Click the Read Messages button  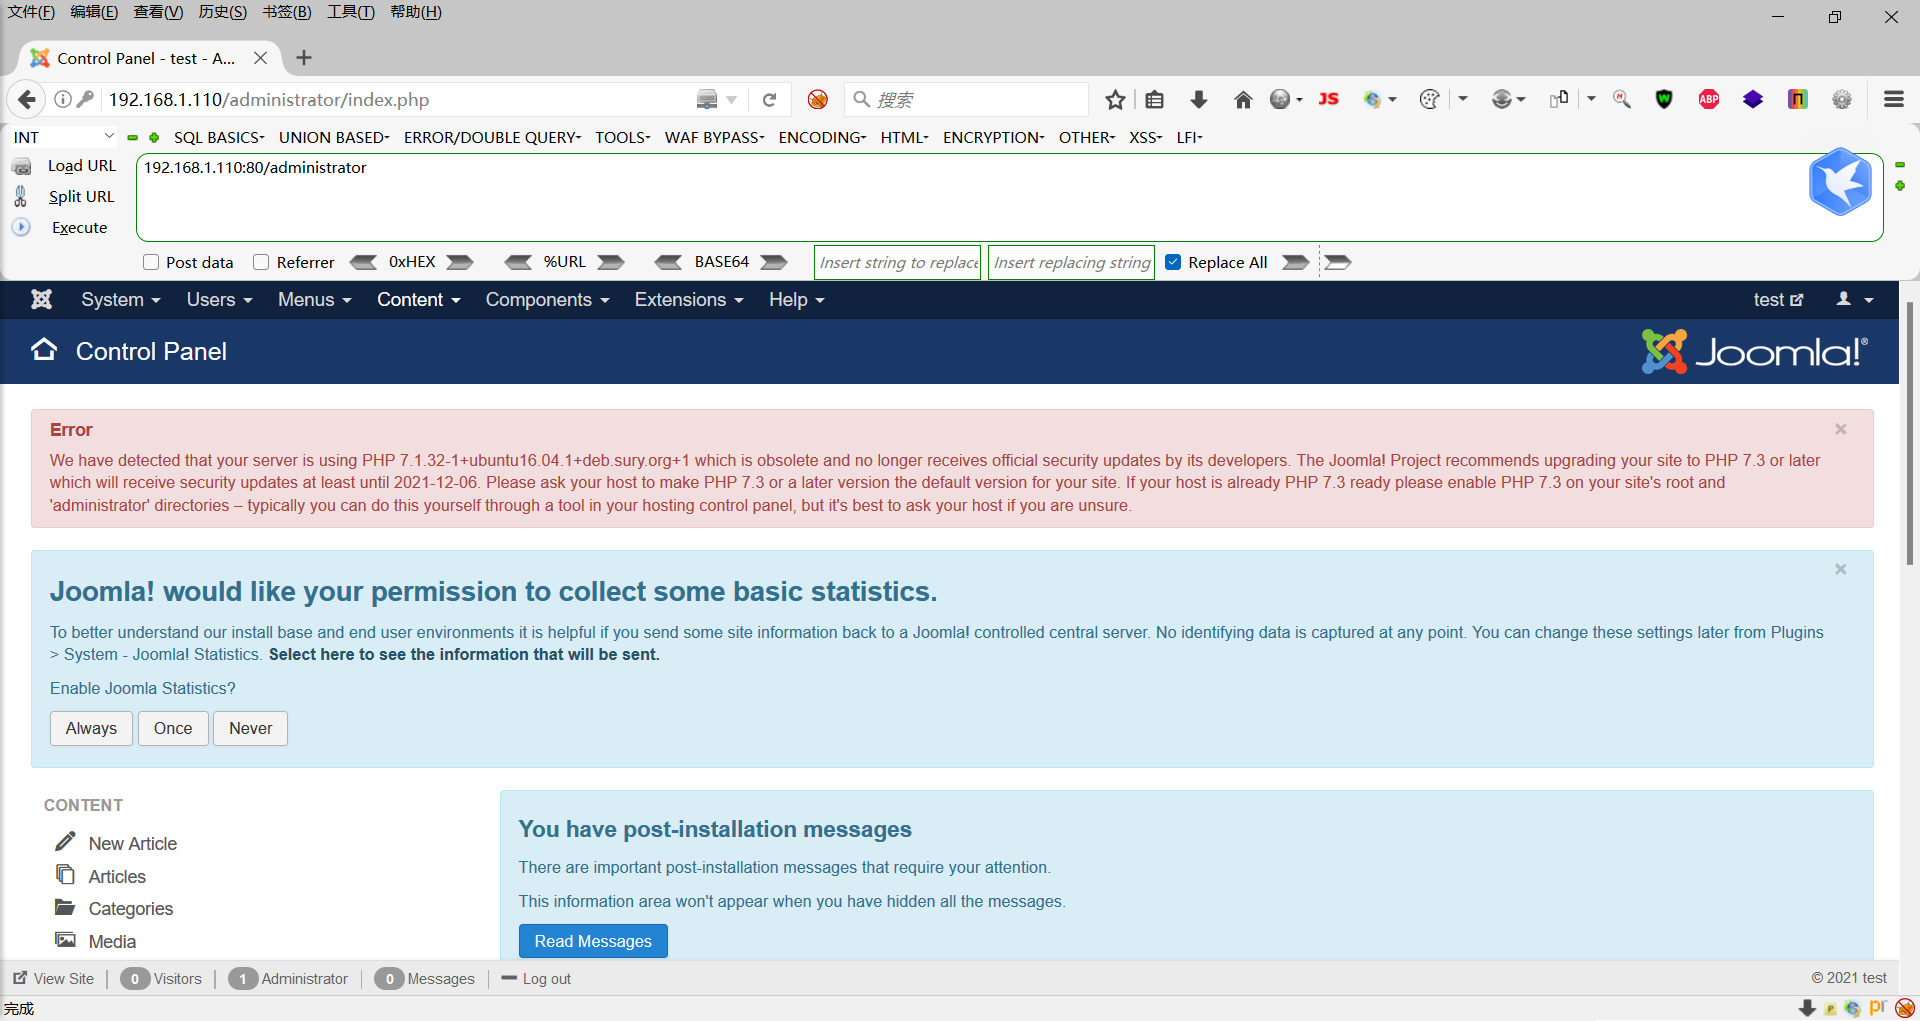click(x=593, y=941)
